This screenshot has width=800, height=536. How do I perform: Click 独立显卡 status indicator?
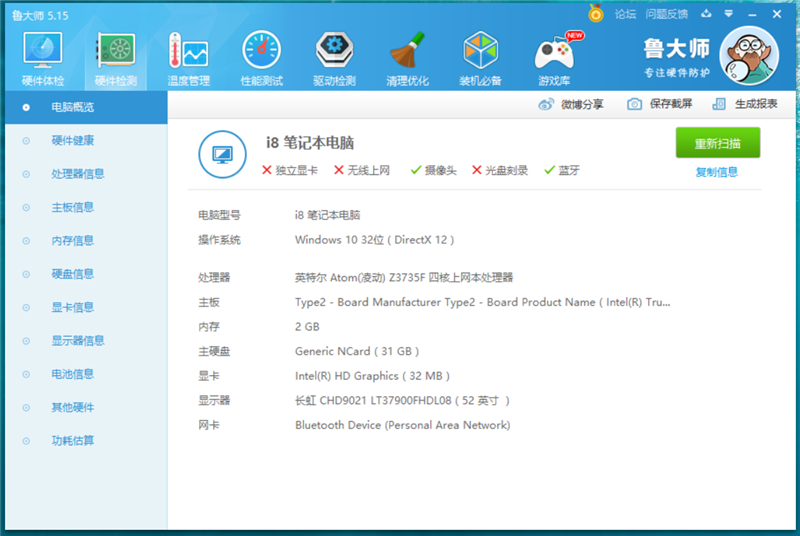pyautogui.click(x=289, y=170)
